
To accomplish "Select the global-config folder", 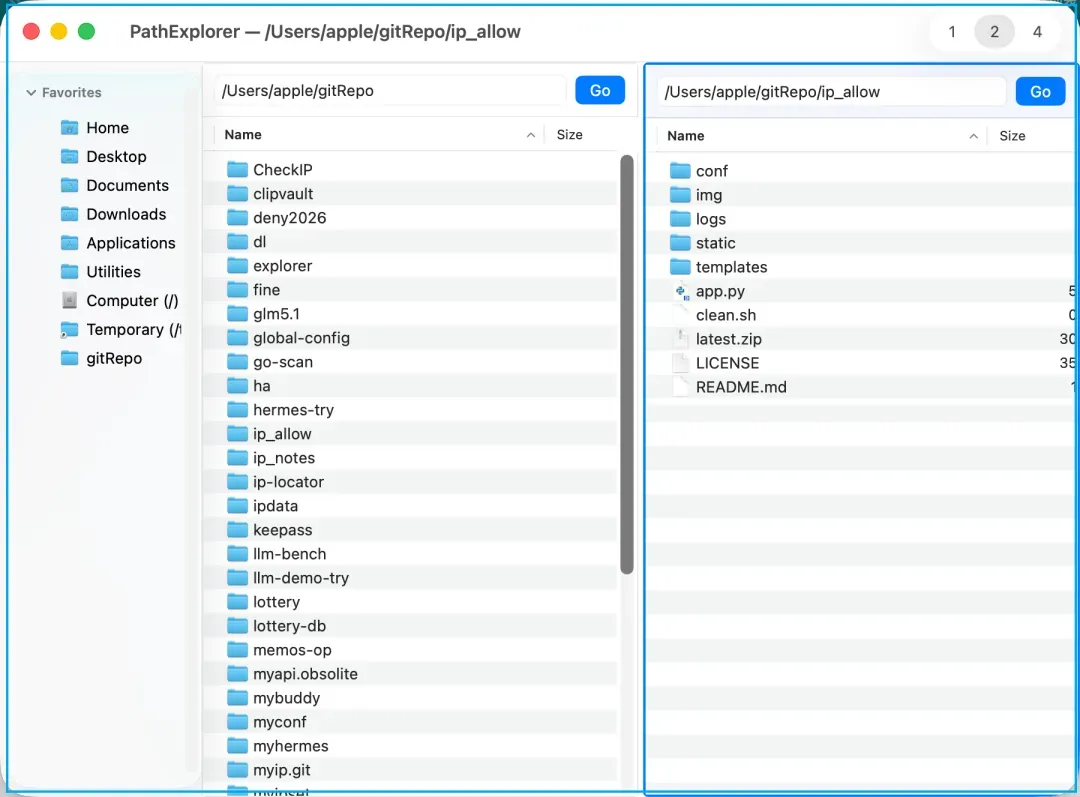I will (412, 338).
